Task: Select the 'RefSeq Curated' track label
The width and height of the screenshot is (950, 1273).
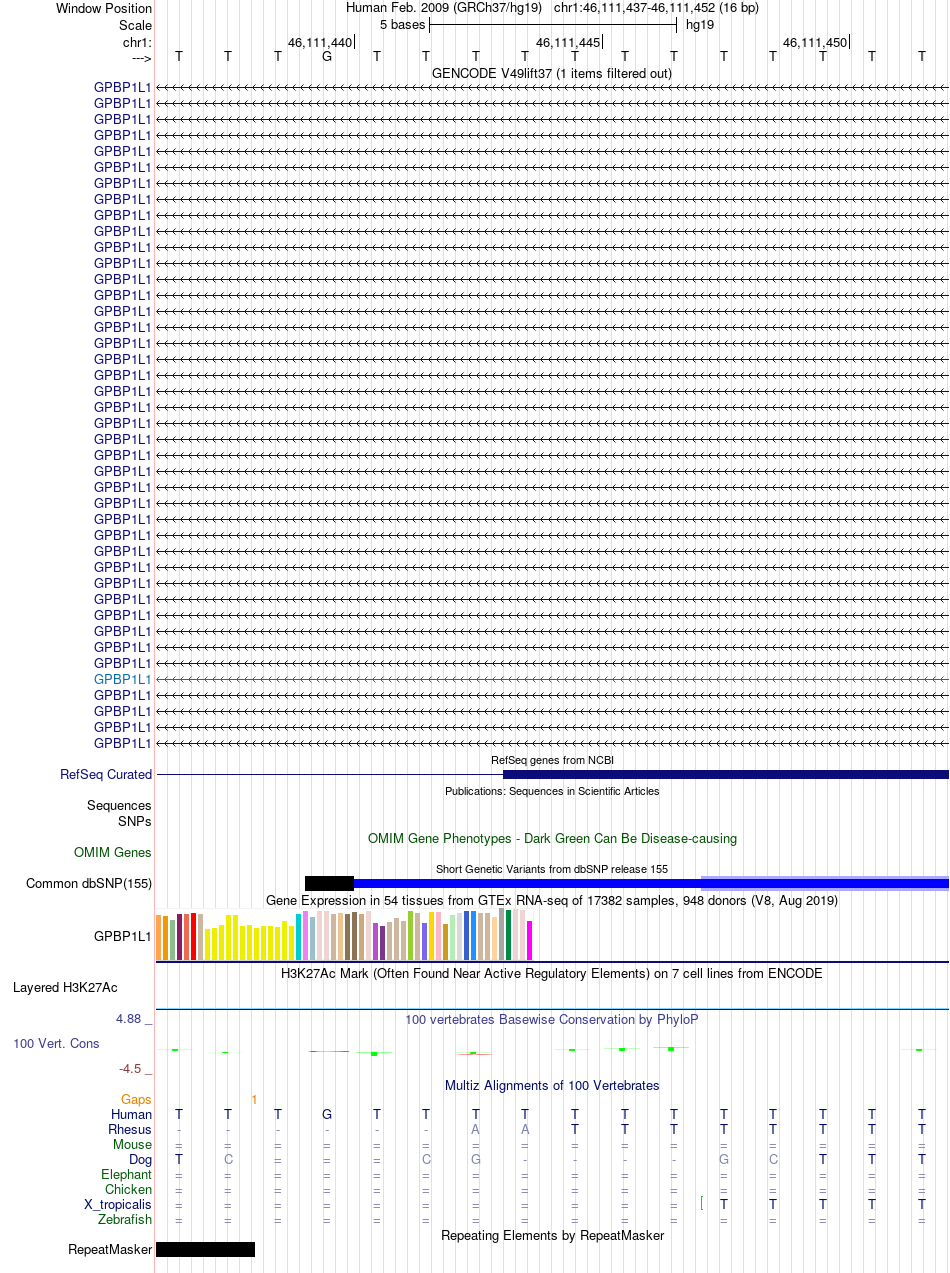Action: (x=106, y=774)
